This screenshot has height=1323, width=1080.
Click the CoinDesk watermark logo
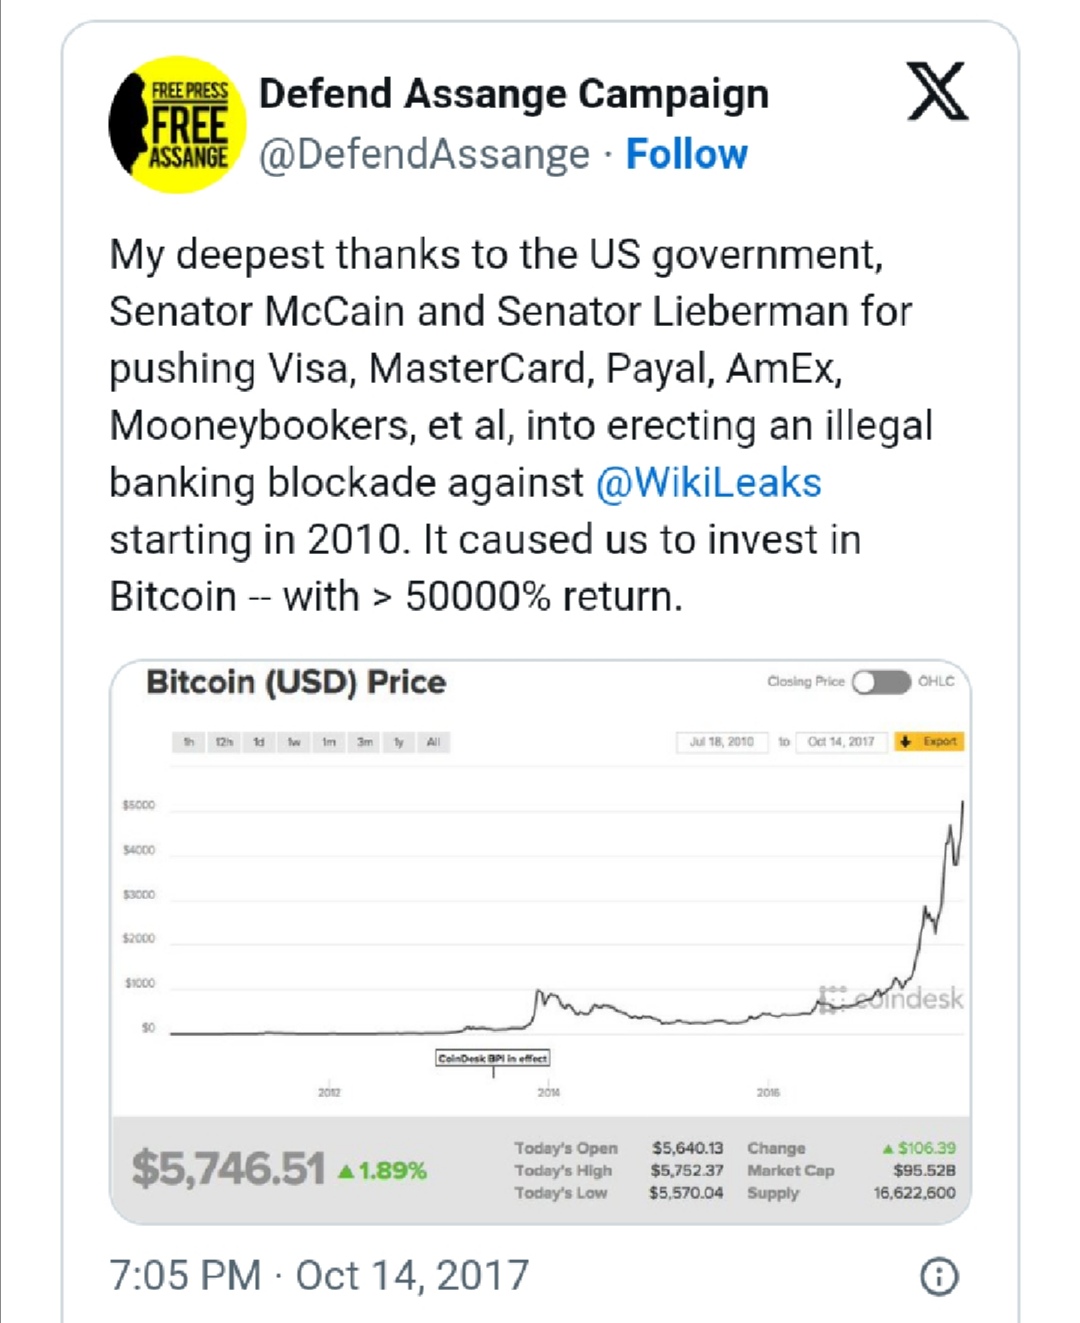[x=891, y=998]
